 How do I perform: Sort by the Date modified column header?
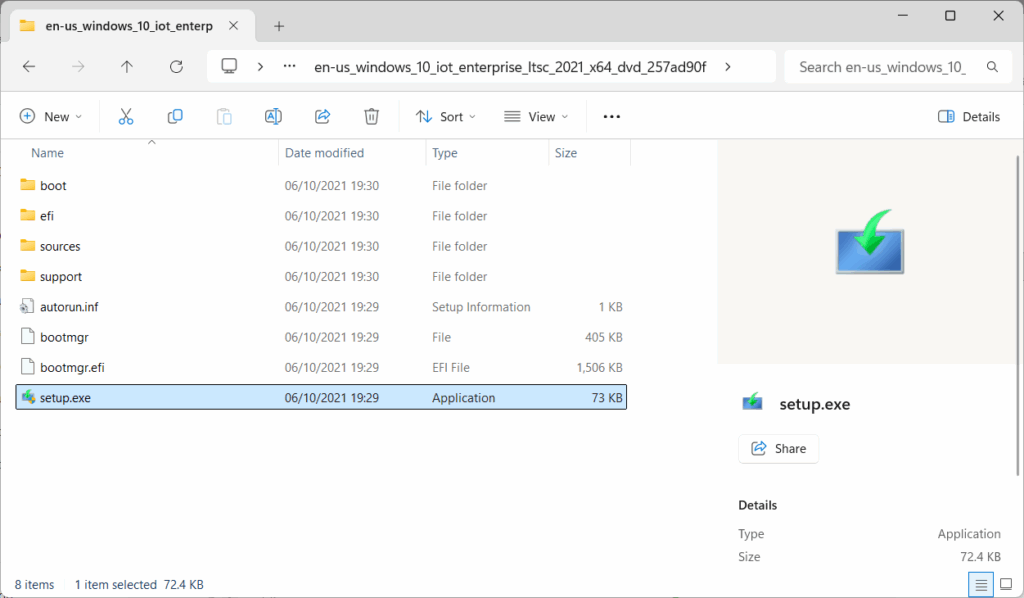click(325, 153)
